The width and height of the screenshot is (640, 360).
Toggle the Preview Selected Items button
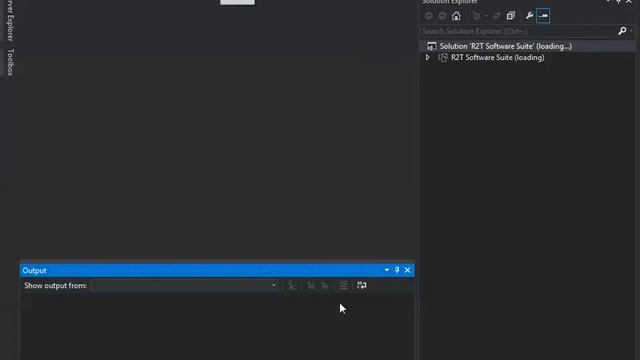[543, 16]
